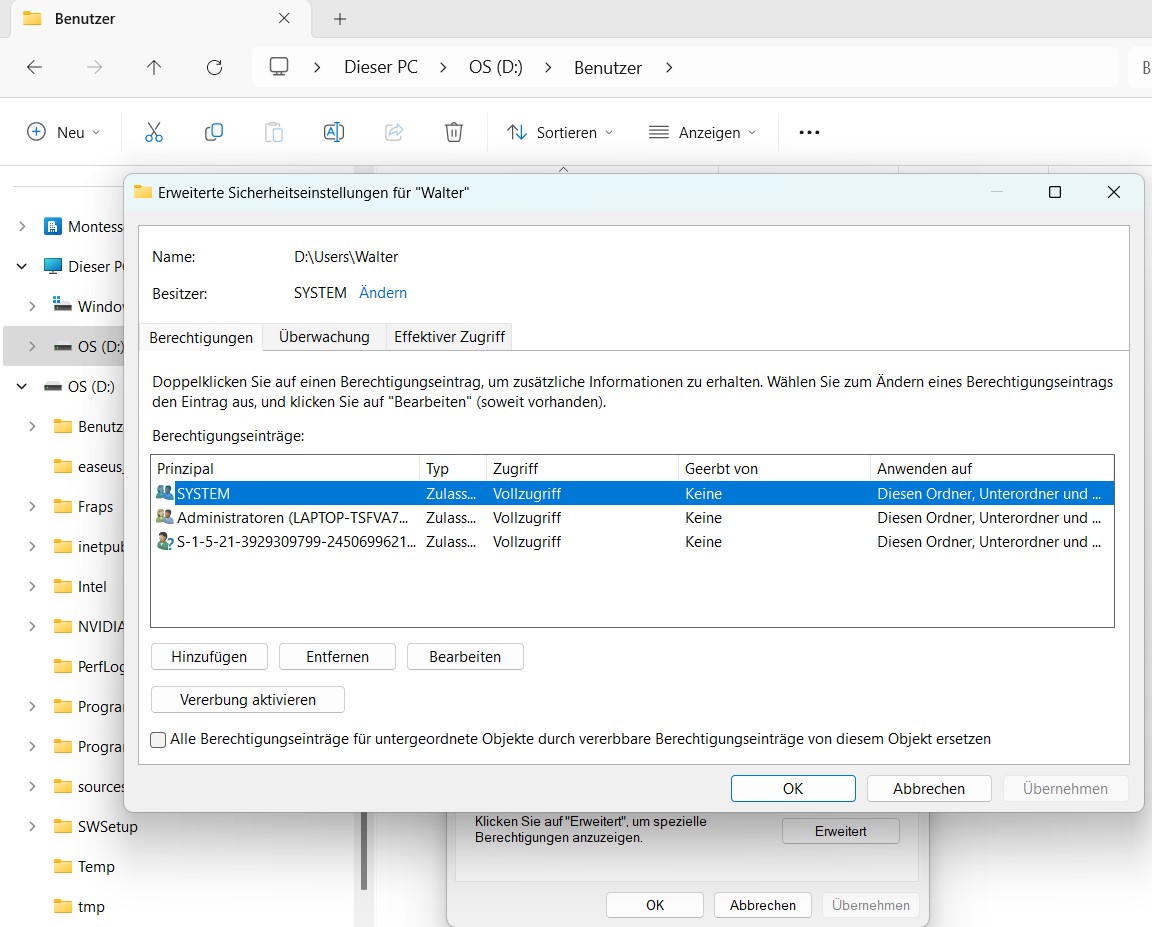
Task: Expand chevron after OS (D:) in address bar
Action: (x=548, y=68)
